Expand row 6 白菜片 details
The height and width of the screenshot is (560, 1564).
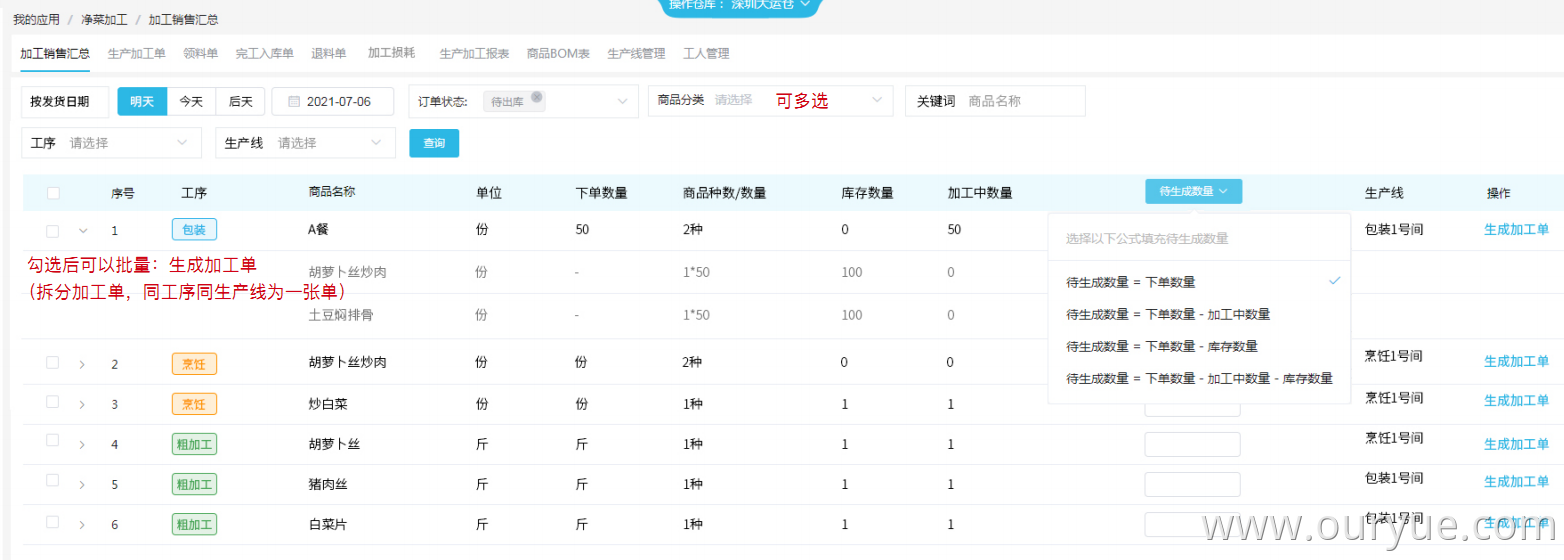83,525
